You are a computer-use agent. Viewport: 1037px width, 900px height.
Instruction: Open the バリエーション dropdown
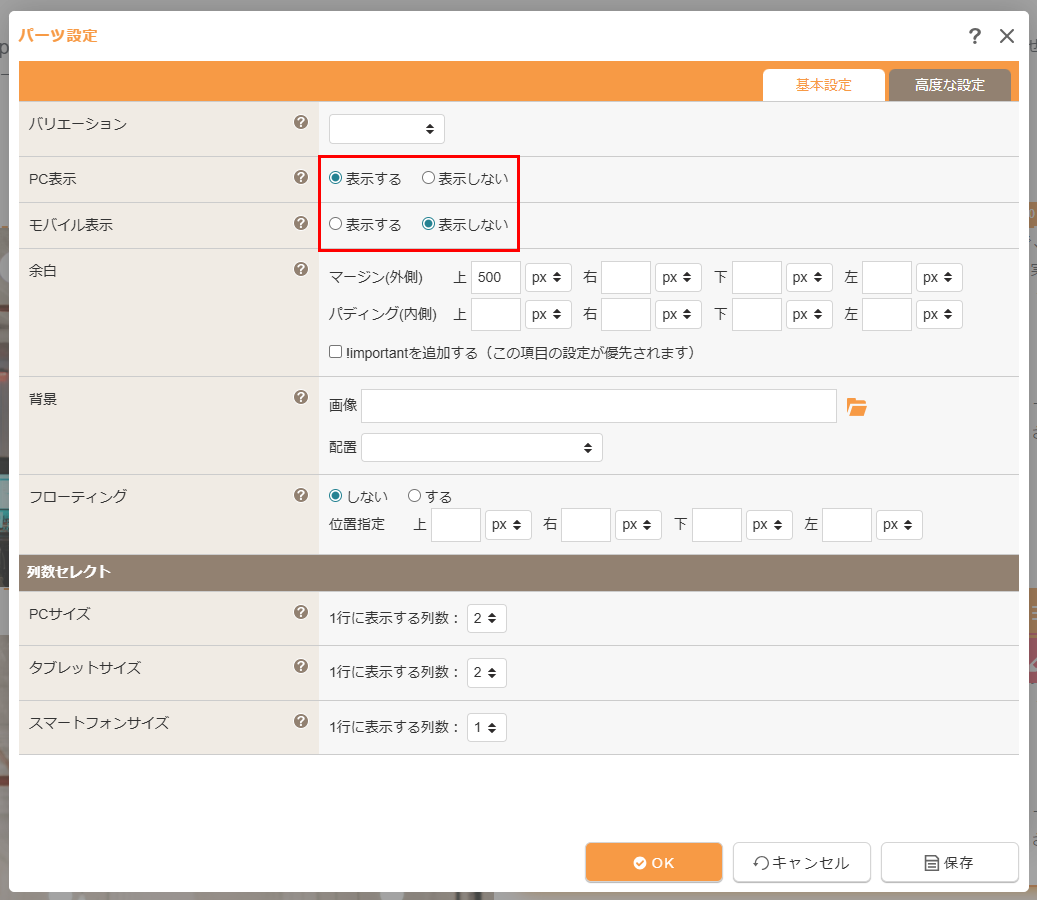coord(387,129)
